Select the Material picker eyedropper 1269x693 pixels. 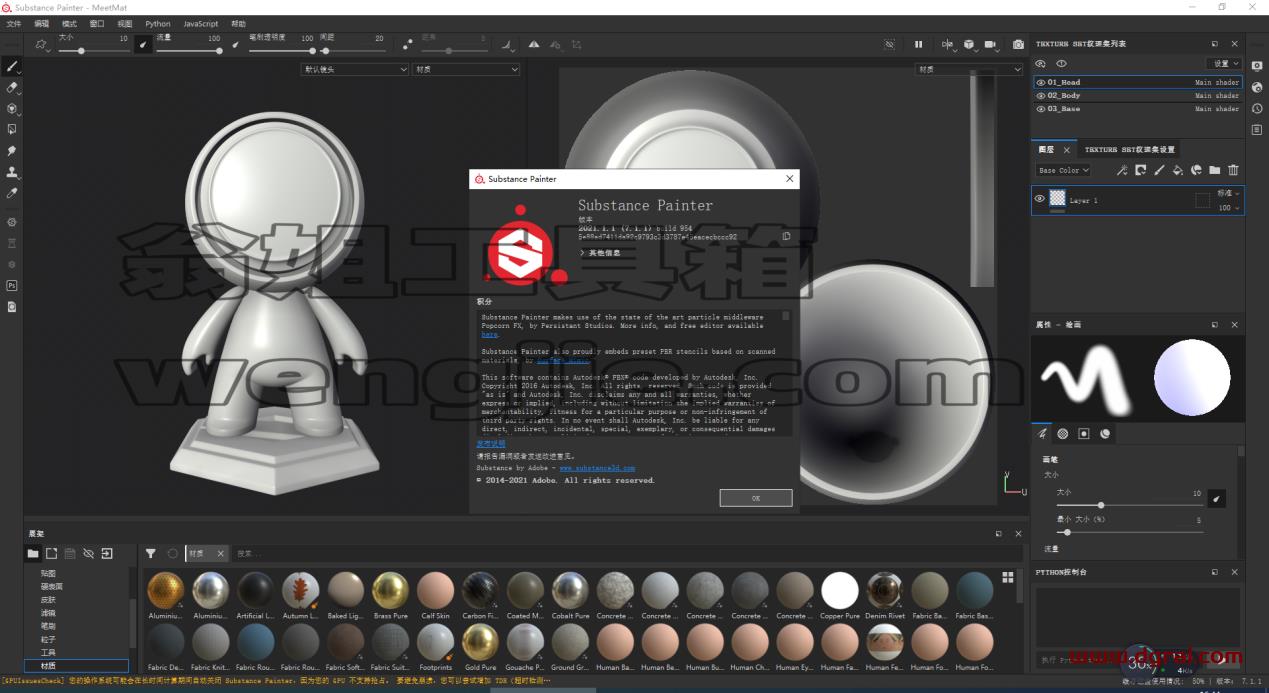pos(12,192)
